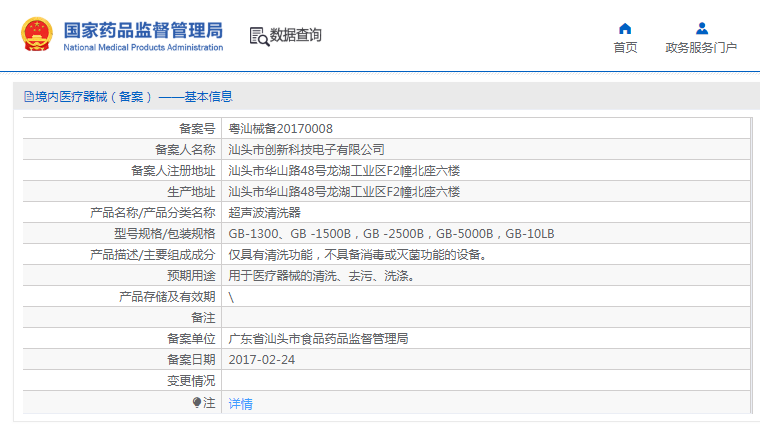Open the 详情 link
The height and width of the screenshot is (426, 760).
(240, 403)
